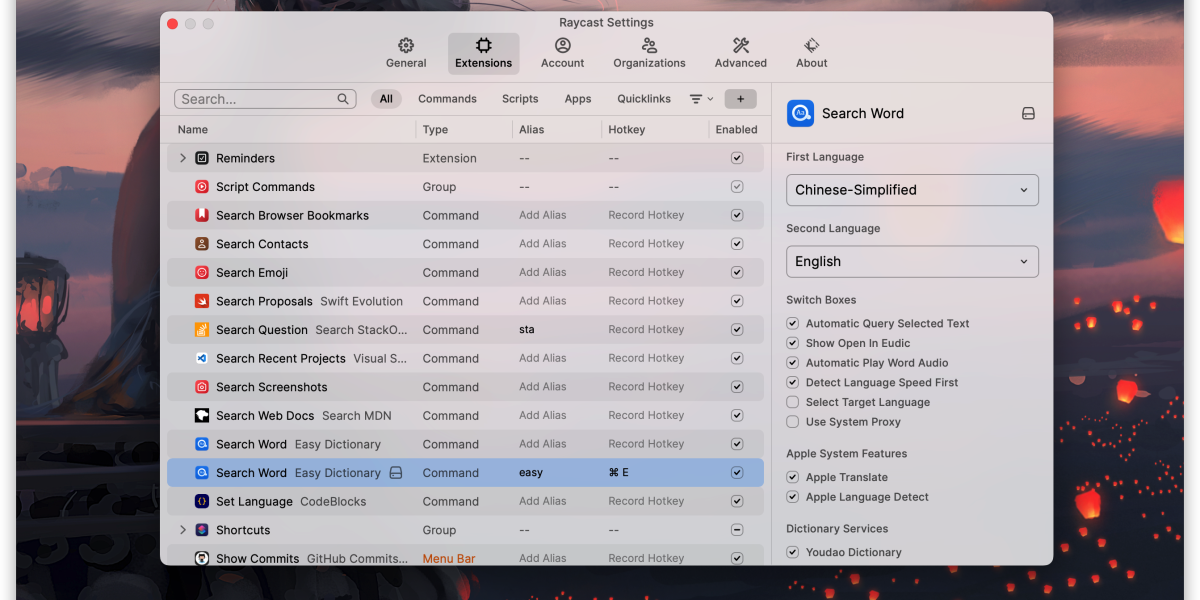Disable Automatic Play Word Audio
Image resolution: width=1200 pixels, height=600 pixels.
coord(793,363)
